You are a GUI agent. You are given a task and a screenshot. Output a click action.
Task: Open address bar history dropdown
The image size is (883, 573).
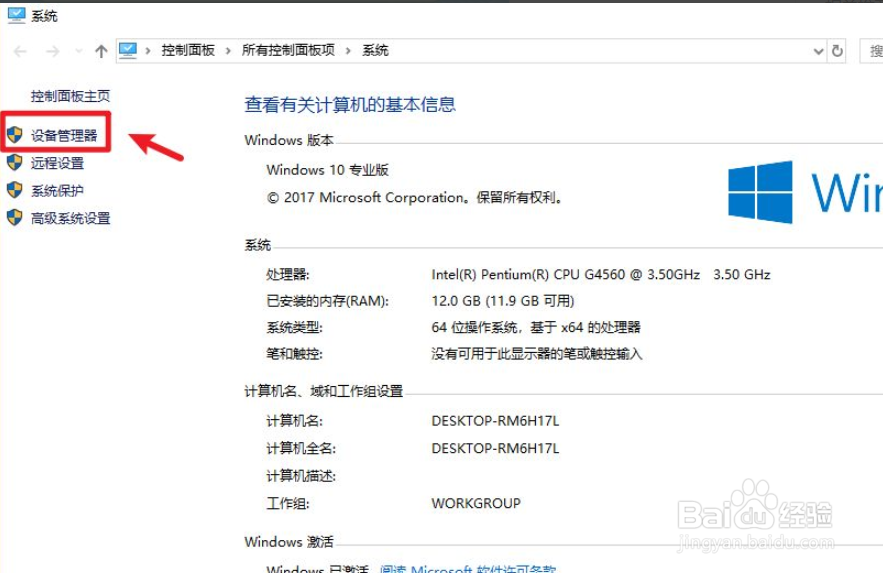coord(818,51)
